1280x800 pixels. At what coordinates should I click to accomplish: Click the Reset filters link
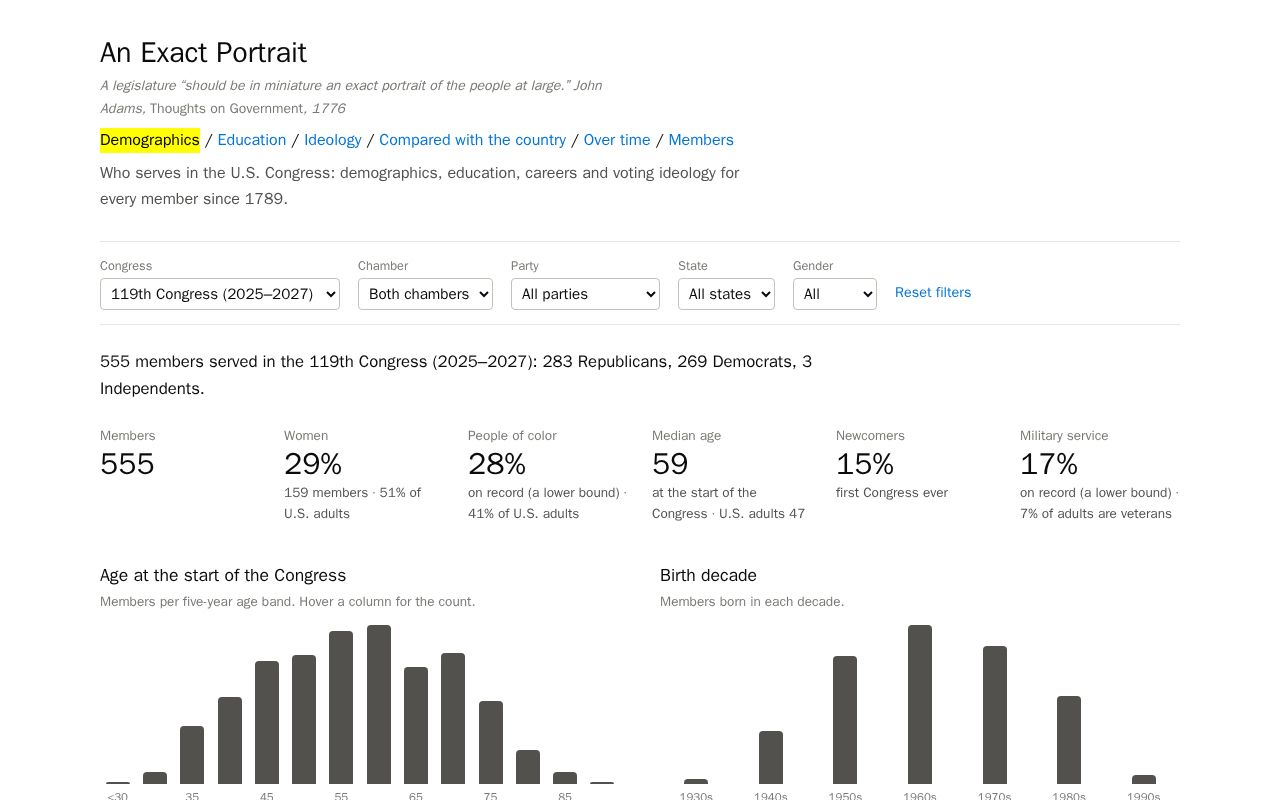[x=933, y=293]
